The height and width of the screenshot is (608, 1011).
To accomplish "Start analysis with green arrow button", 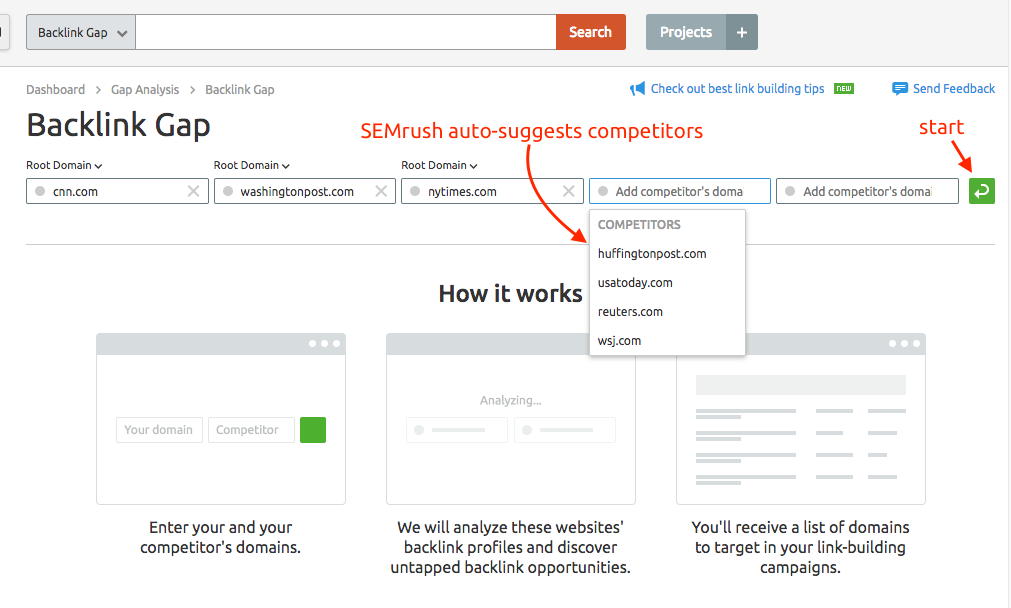I will click(x=981, y=191).
